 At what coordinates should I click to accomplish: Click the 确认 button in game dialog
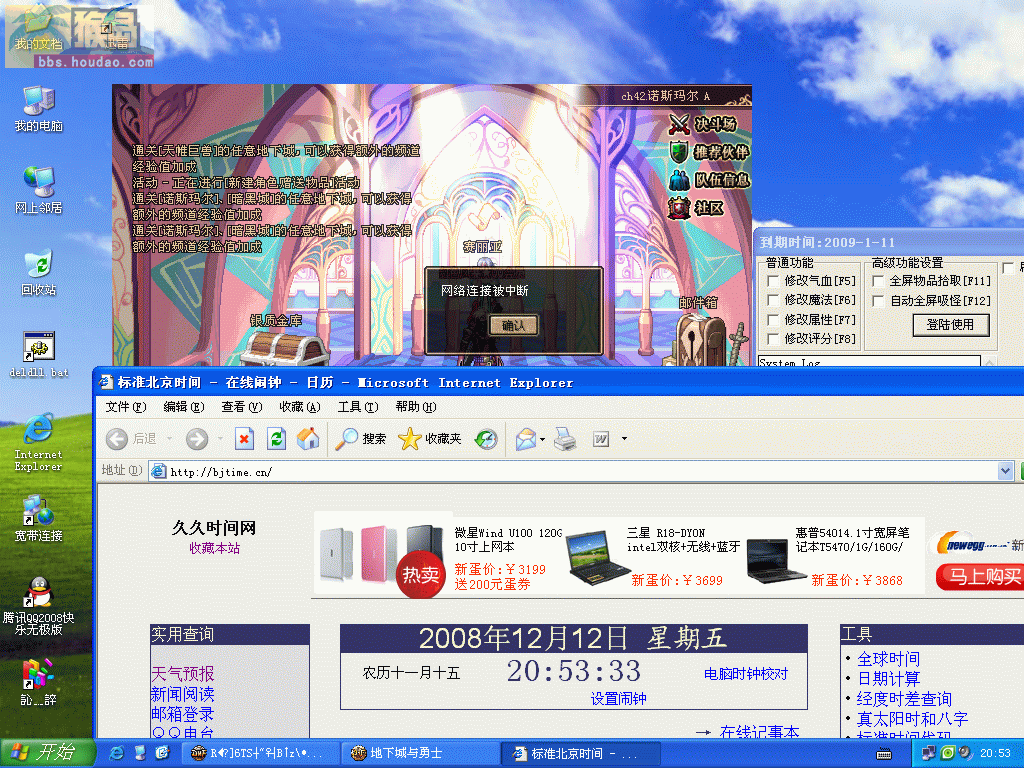(513, 325)
